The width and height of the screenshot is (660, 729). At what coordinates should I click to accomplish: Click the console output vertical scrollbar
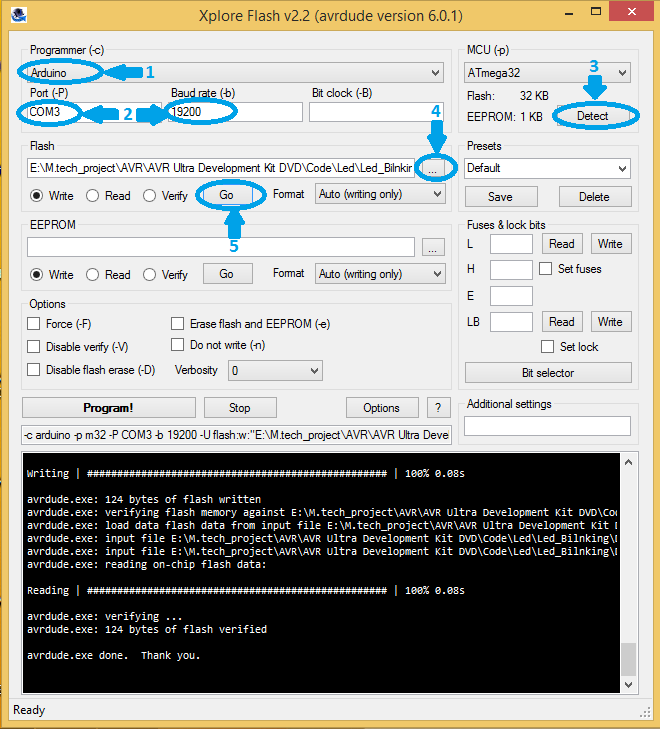[628, 572]
